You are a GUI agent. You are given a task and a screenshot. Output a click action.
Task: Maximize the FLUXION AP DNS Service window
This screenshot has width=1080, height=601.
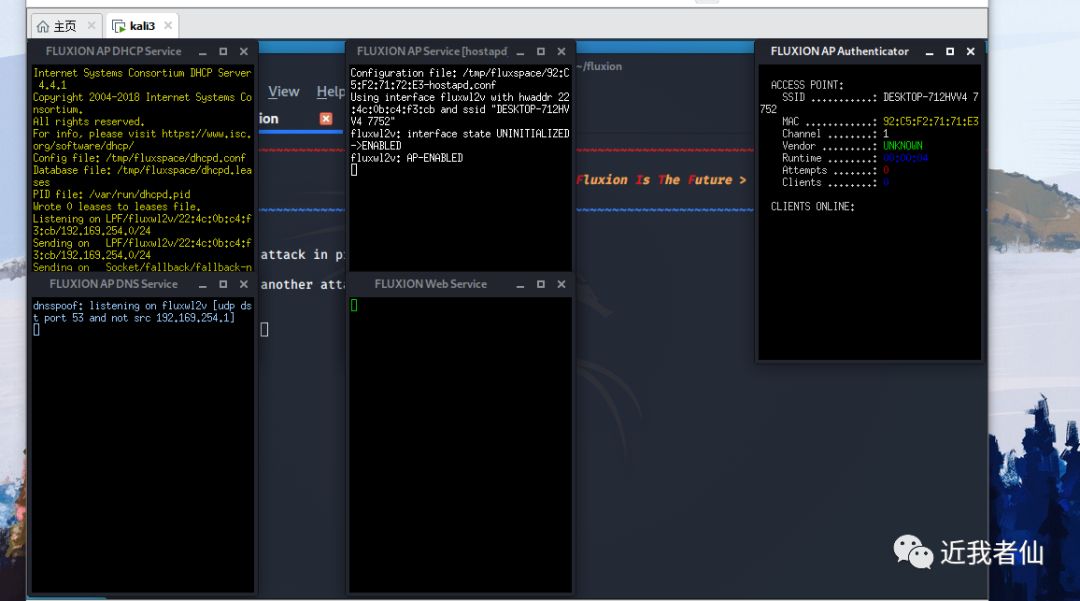click(x=223, y=284)
